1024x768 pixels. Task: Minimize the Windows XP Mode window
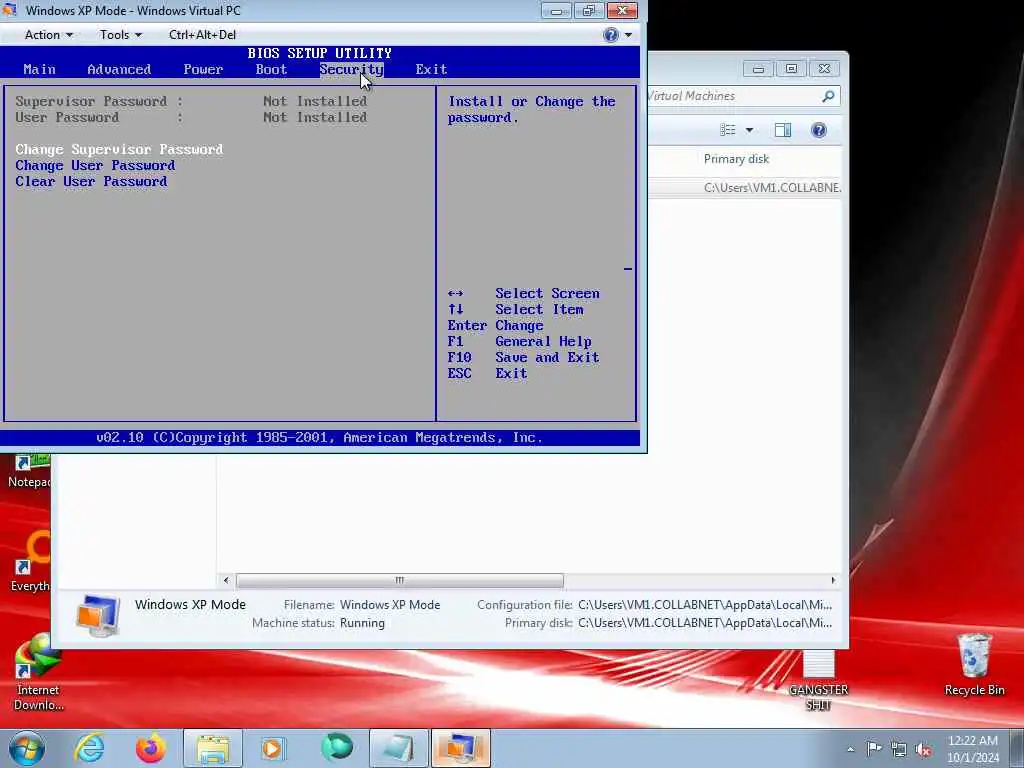(556, 10)
